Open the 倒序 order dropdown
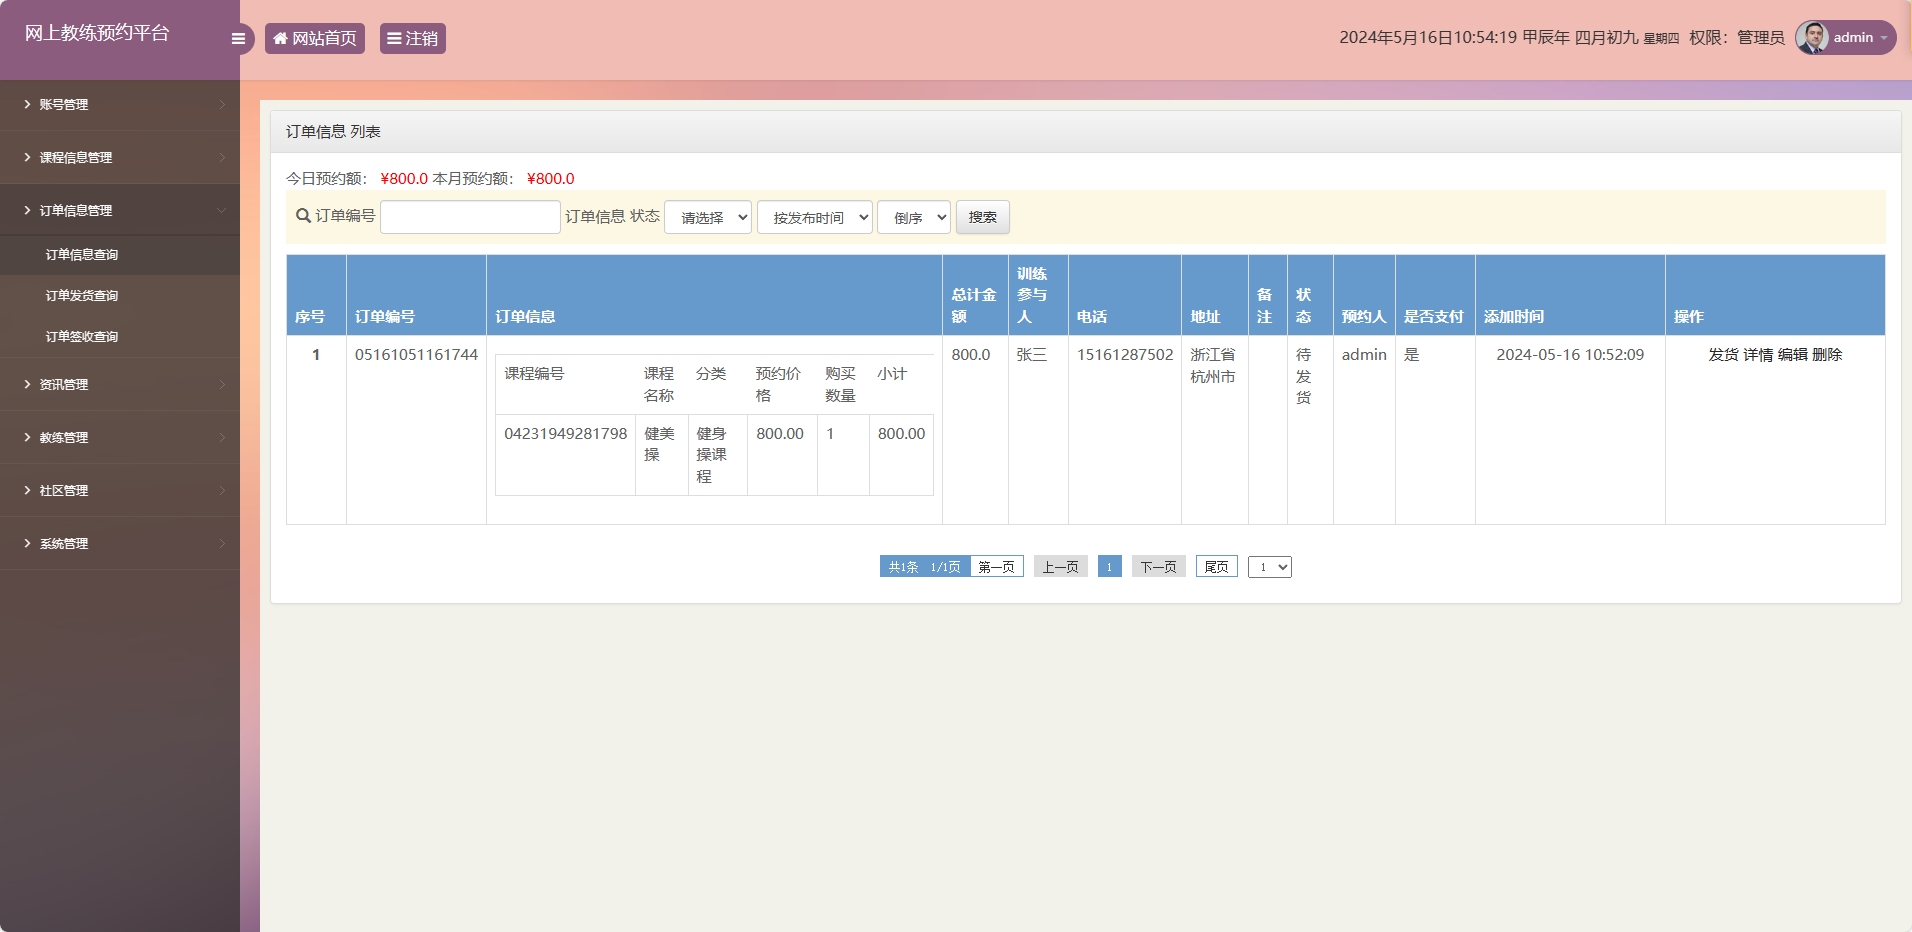Screen dimensions: 1912x932 [x=914, y=217]
